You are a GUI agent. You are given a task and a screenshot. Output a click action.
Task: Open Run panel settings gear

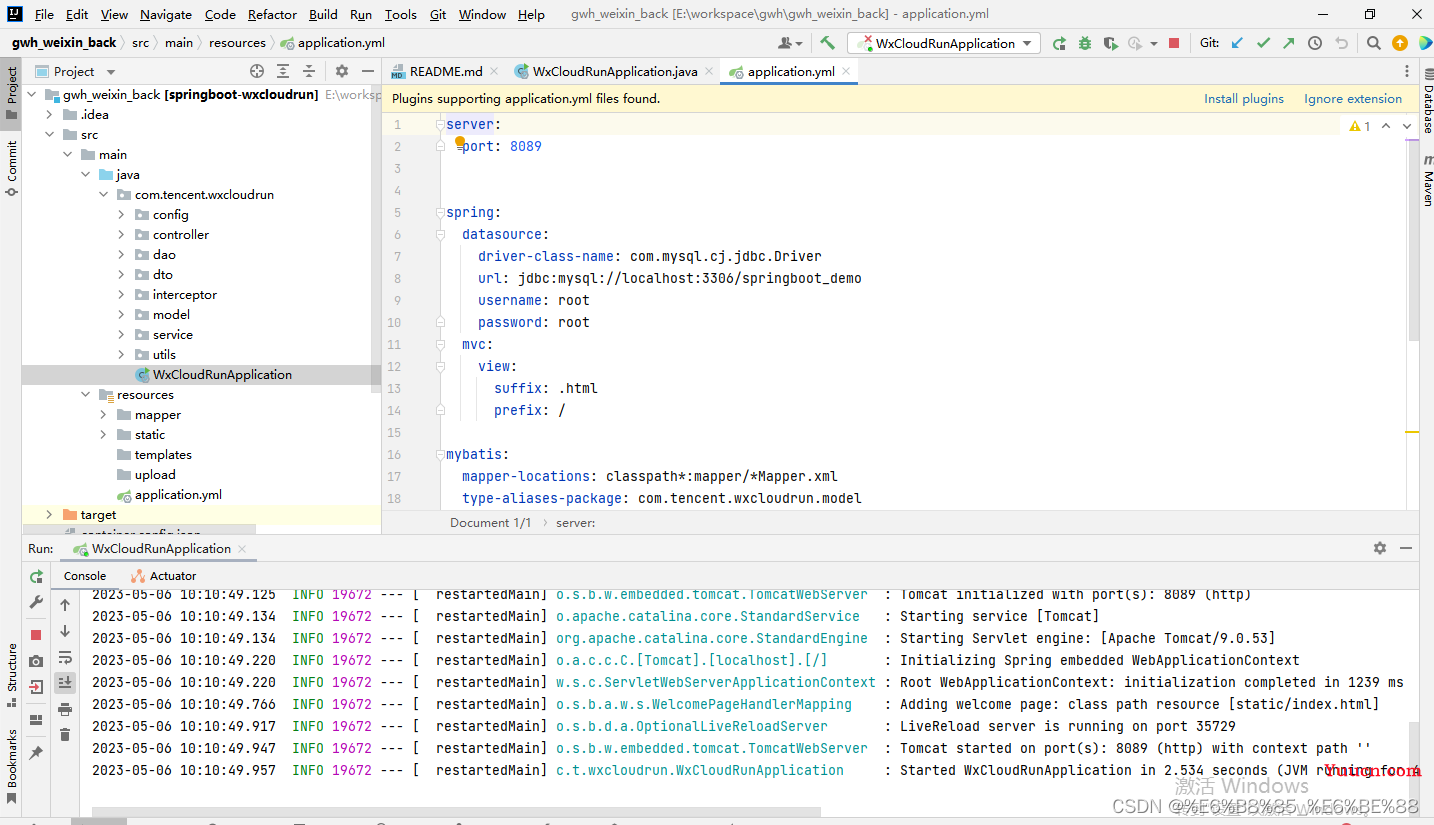[1380, 548]
